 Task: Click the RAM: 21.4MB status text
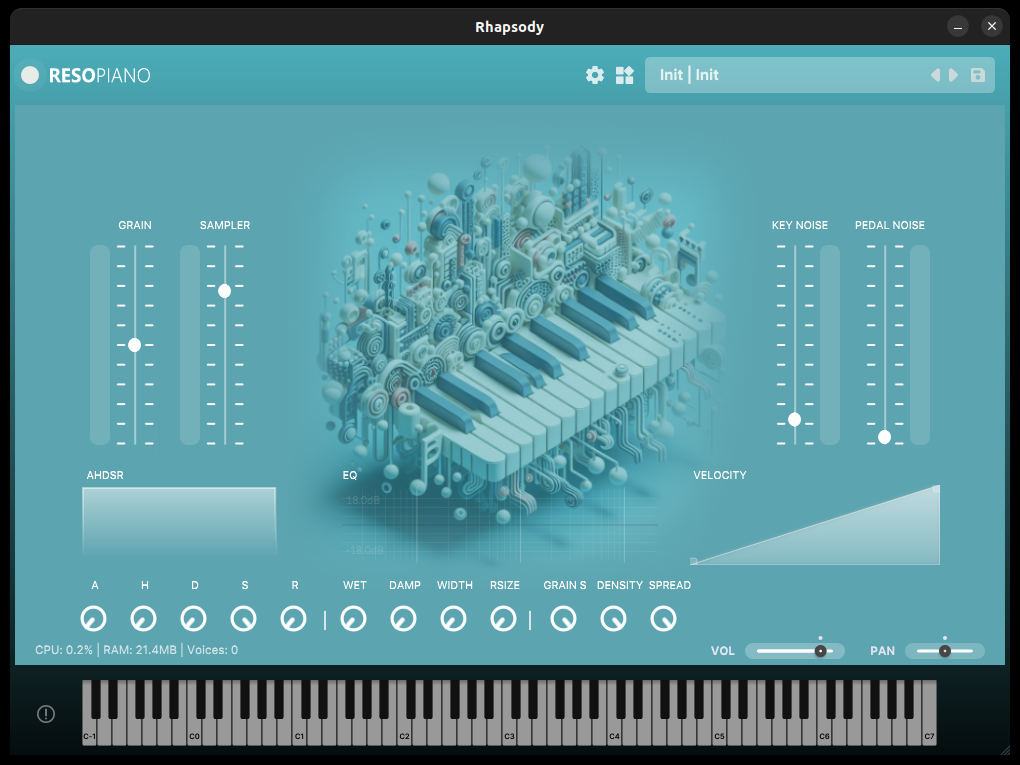point(140,650)
